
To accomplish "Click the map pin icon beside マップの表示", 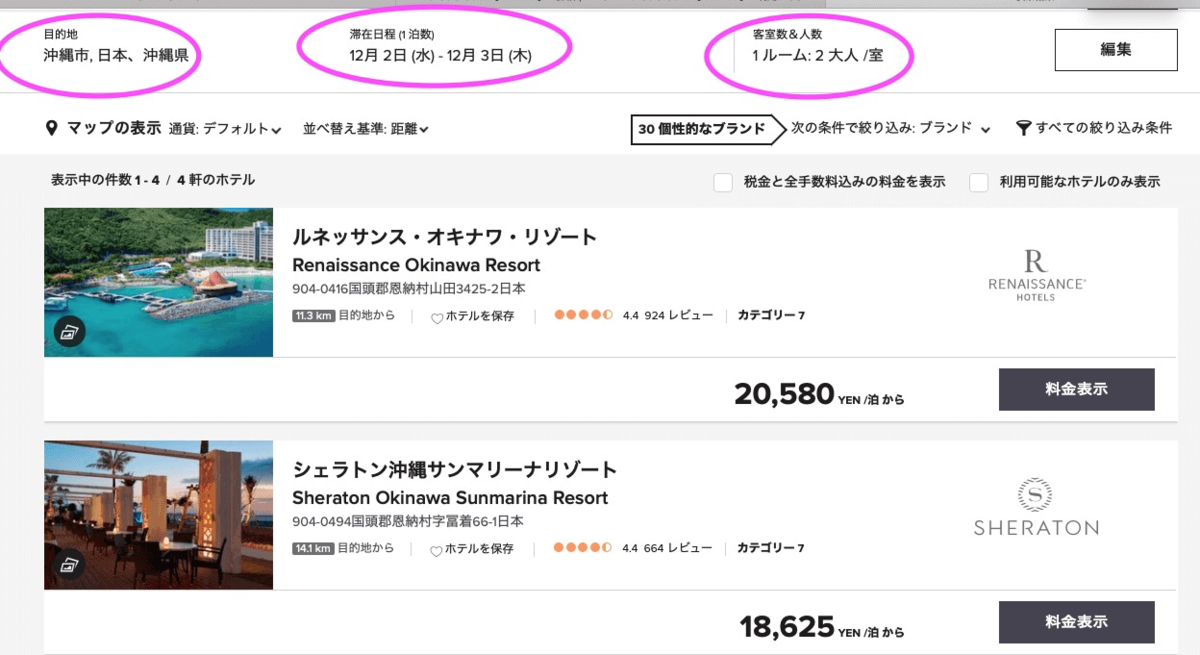I will 52,129.
